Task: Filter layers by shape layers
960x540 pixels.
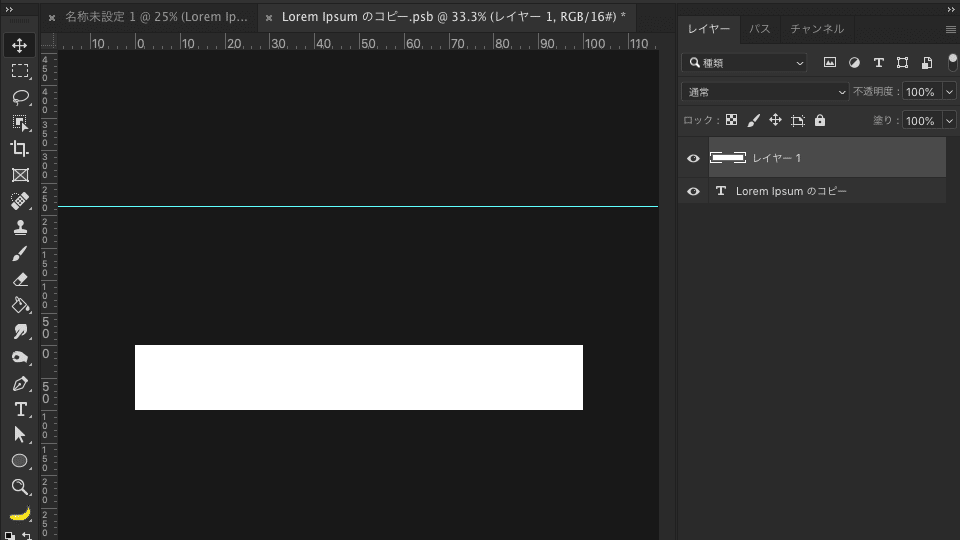Action: click(x=902, y=62)
